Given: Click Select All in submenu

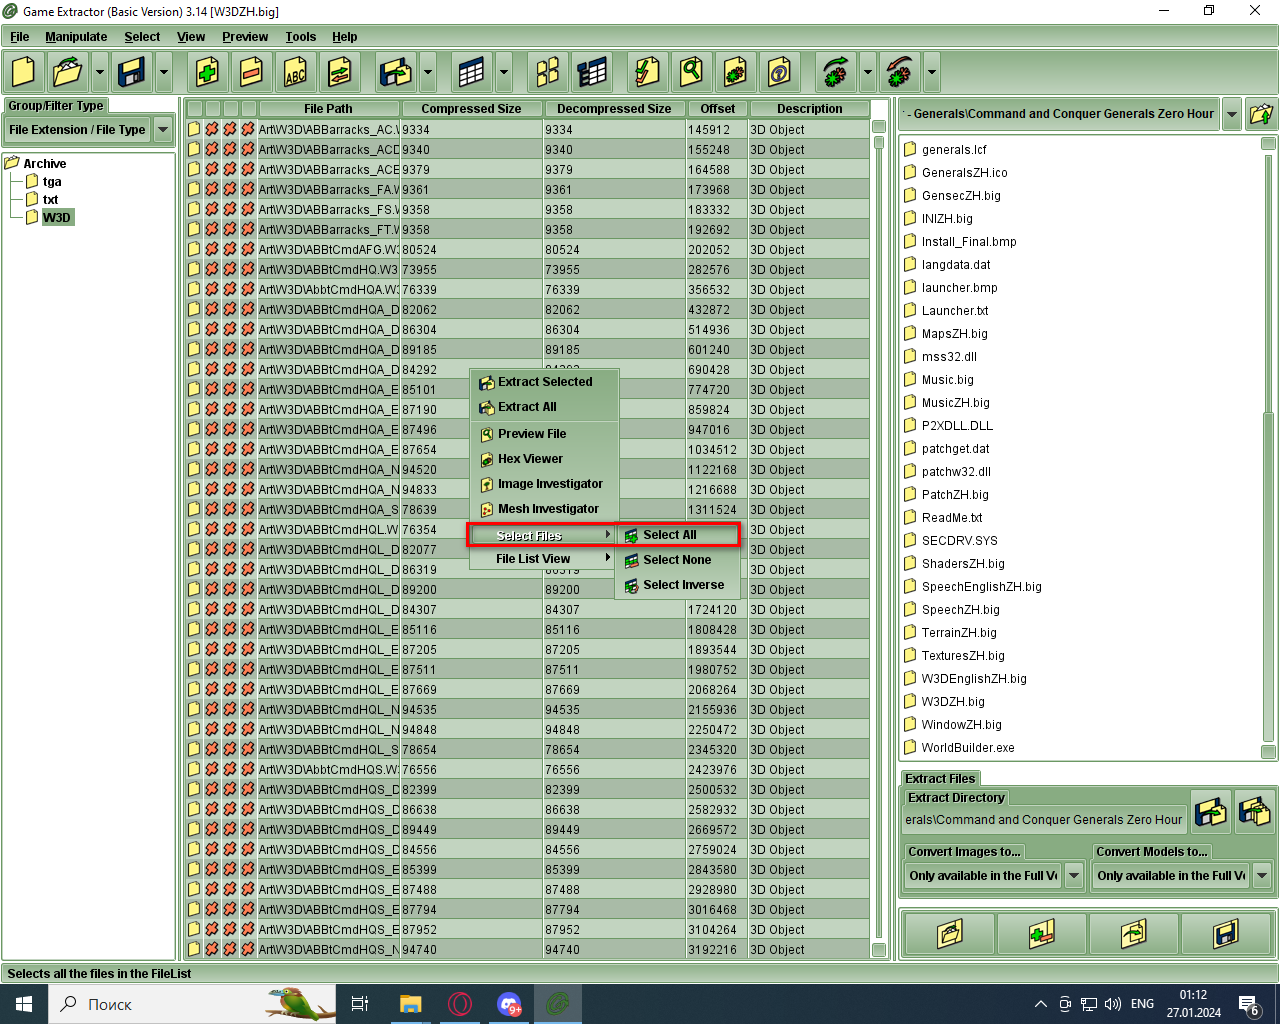Looking at the screenshot, I should (x=678, y=535).
